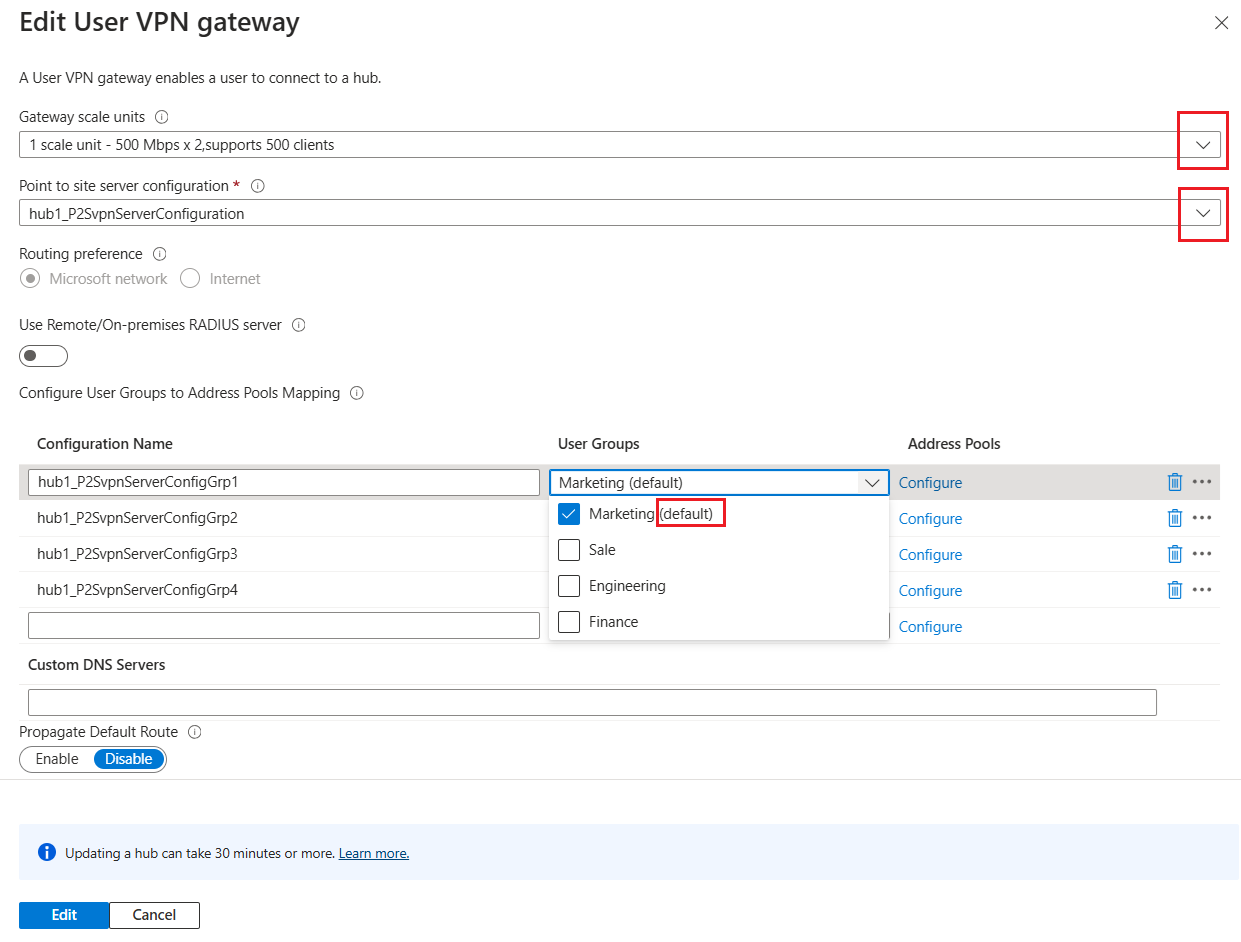1241x942 pixels.
Task: Enable Propagate Default Route
Action: (55, 759)
